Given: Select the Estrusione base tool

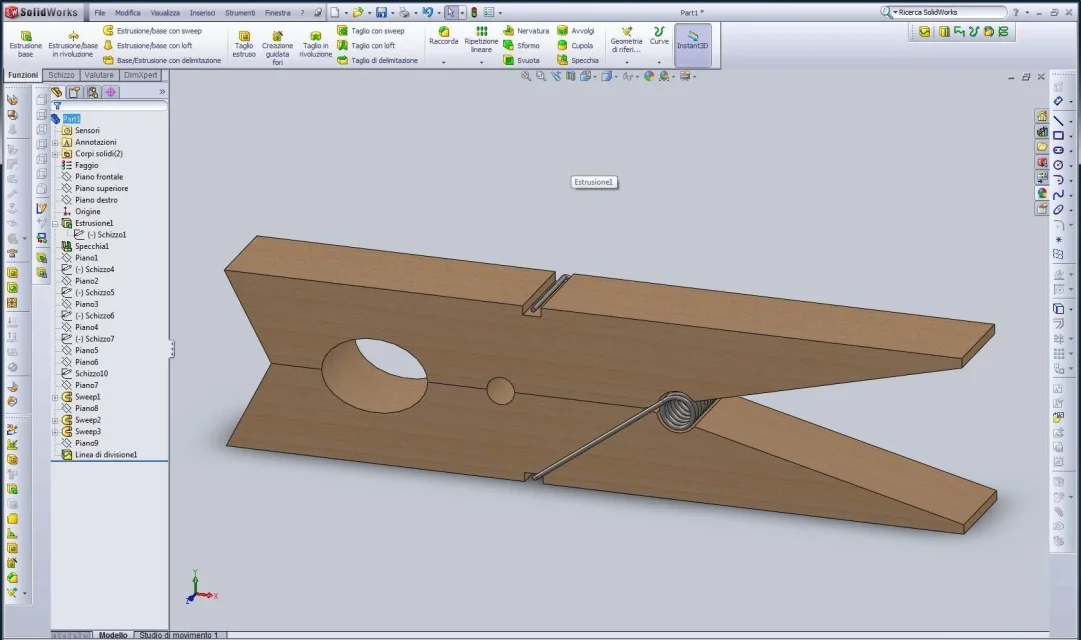Looking at the screenshot, I should pos(26,44).
